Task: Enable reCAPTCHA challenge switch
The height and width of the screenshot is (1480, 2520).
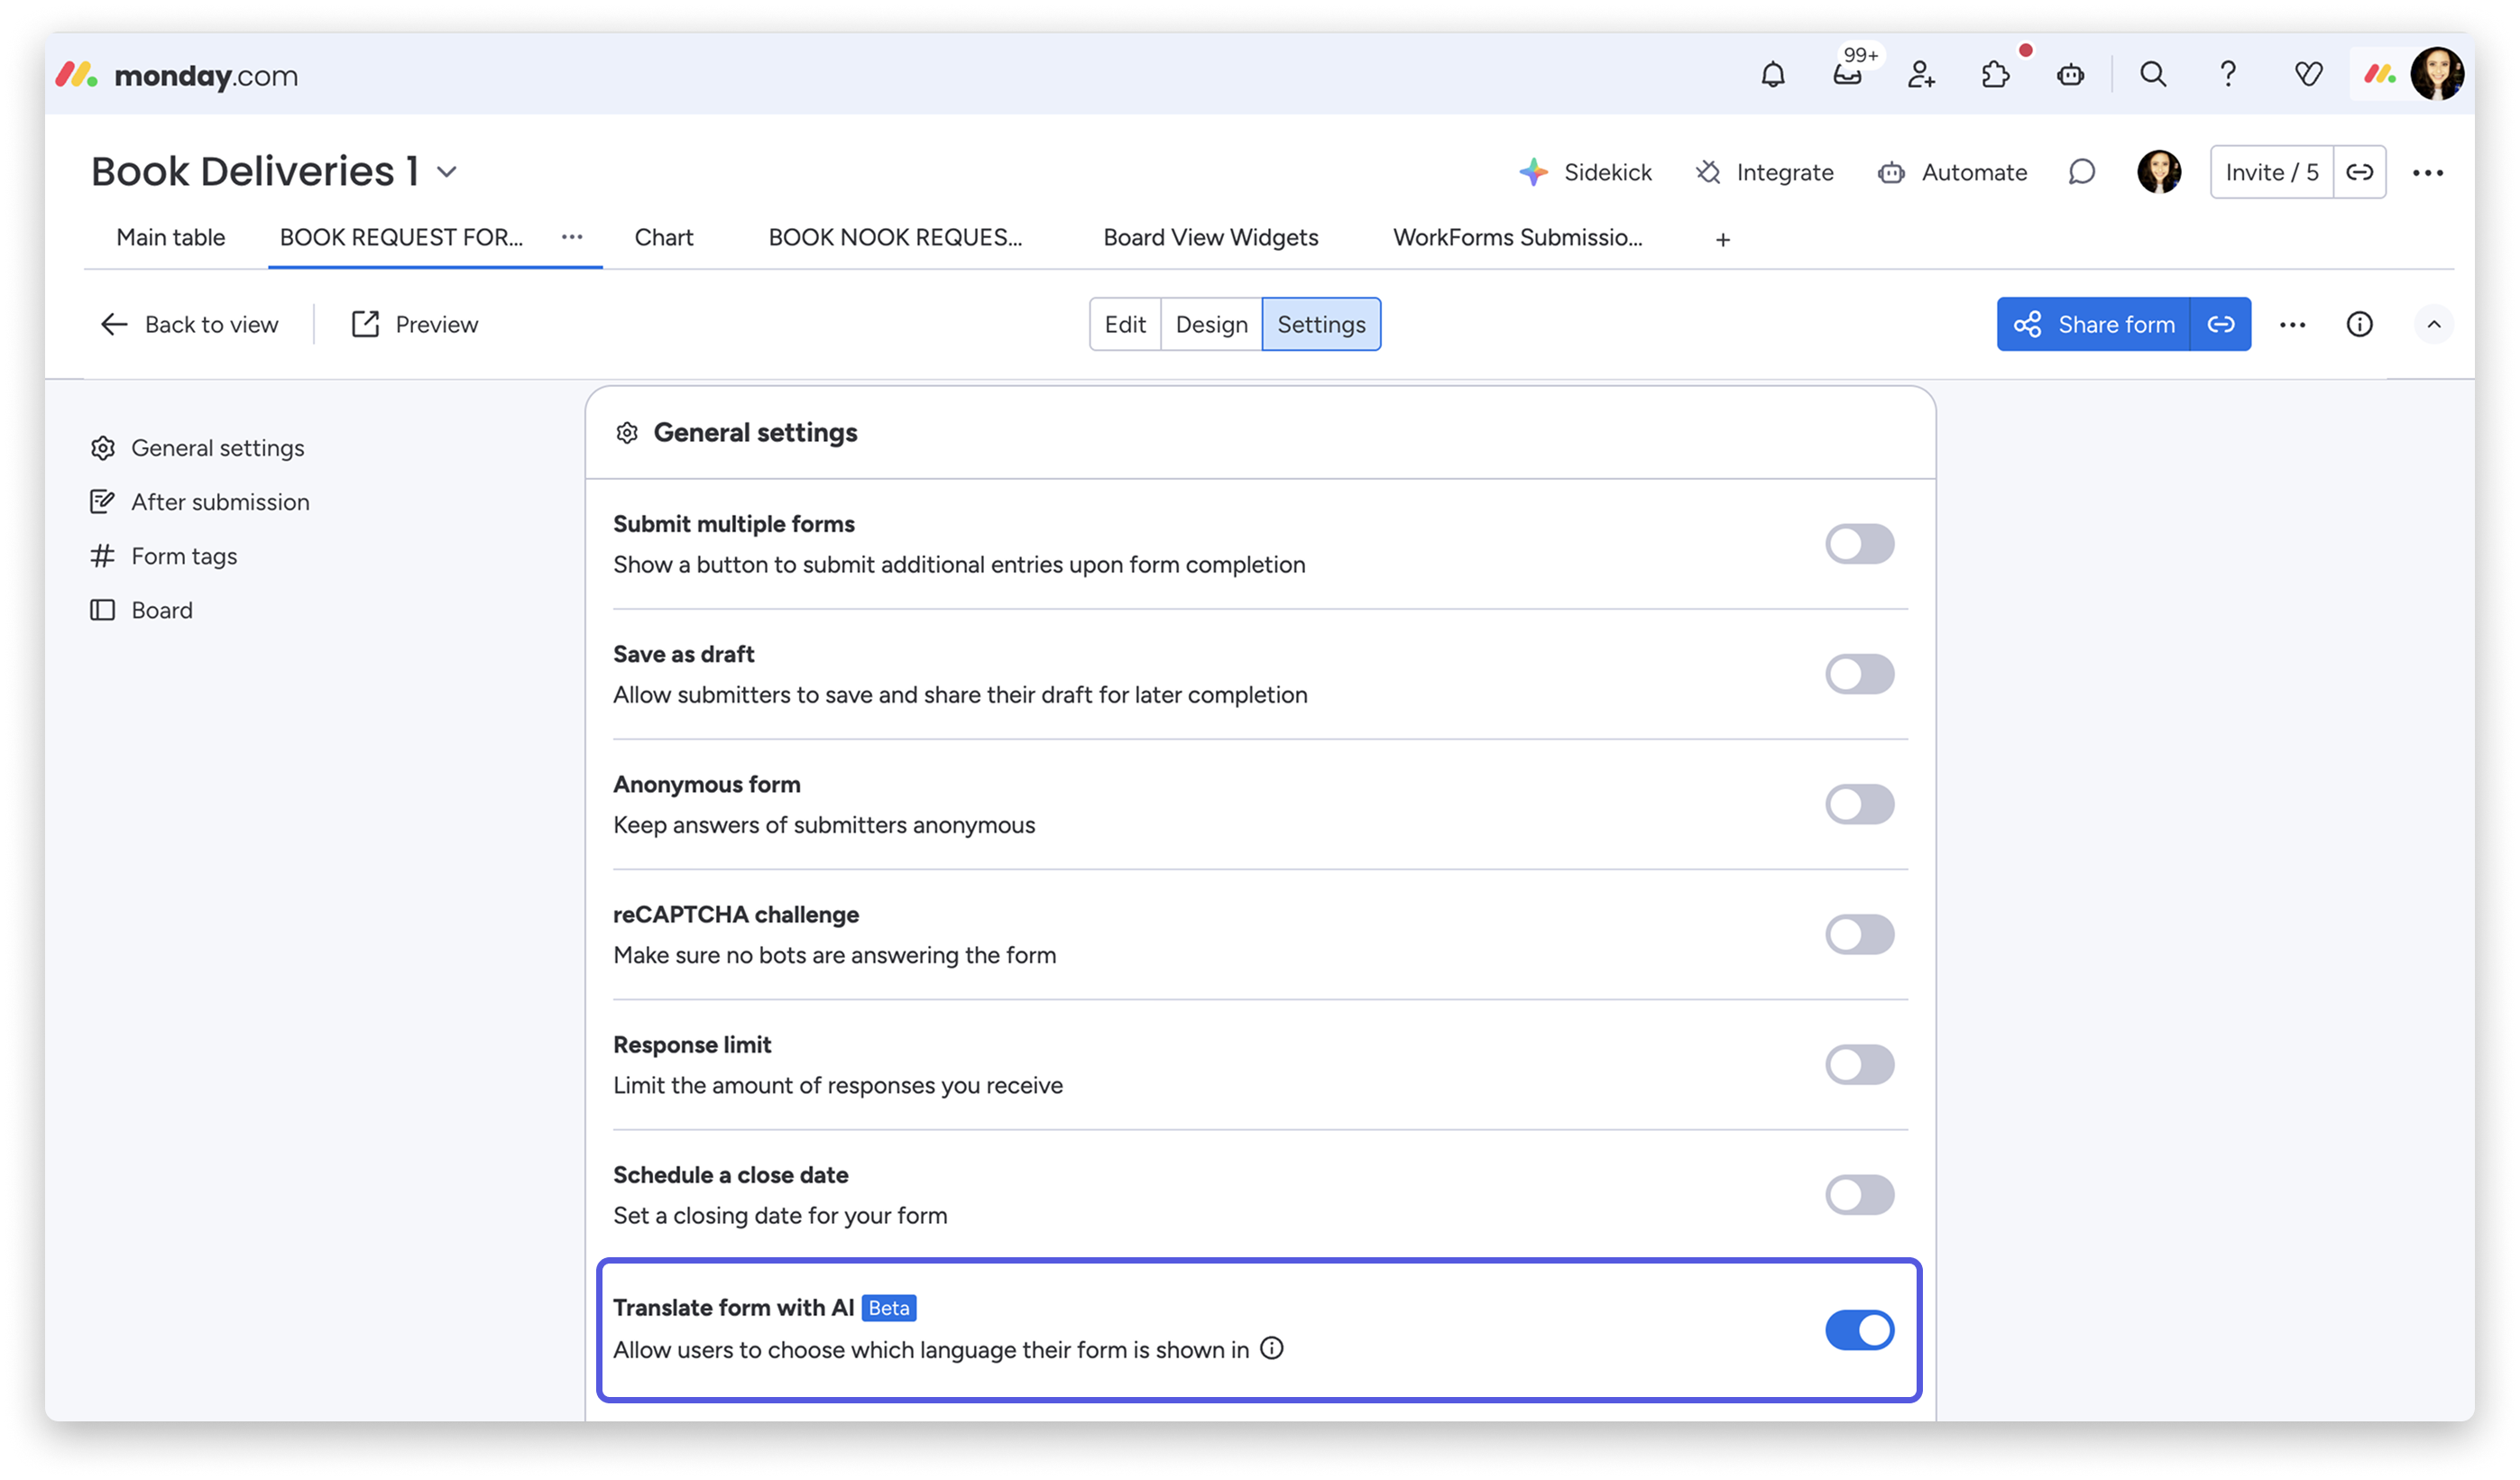Action: [1860, 934]
